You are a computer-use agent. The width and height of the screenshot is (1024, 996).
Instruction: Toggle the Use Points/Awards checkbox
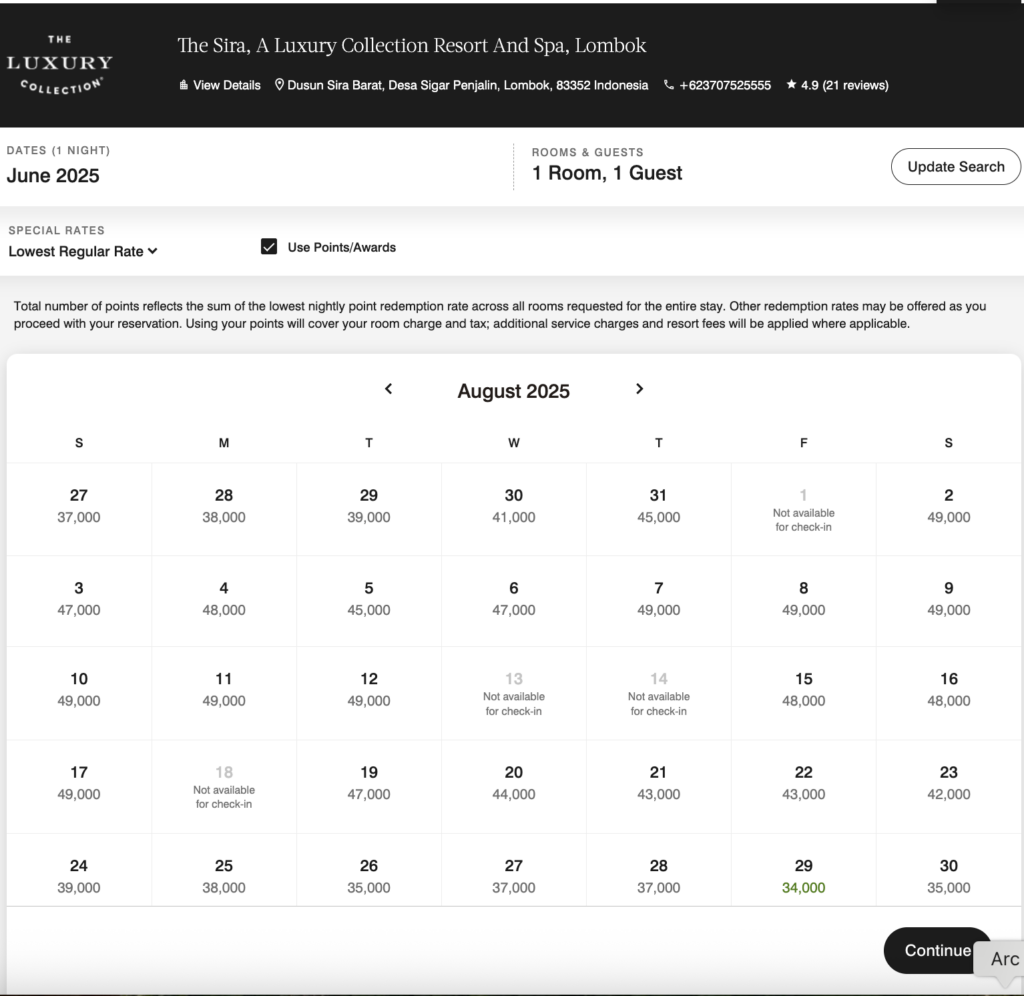pyautogui.click(x=269, y=247)
